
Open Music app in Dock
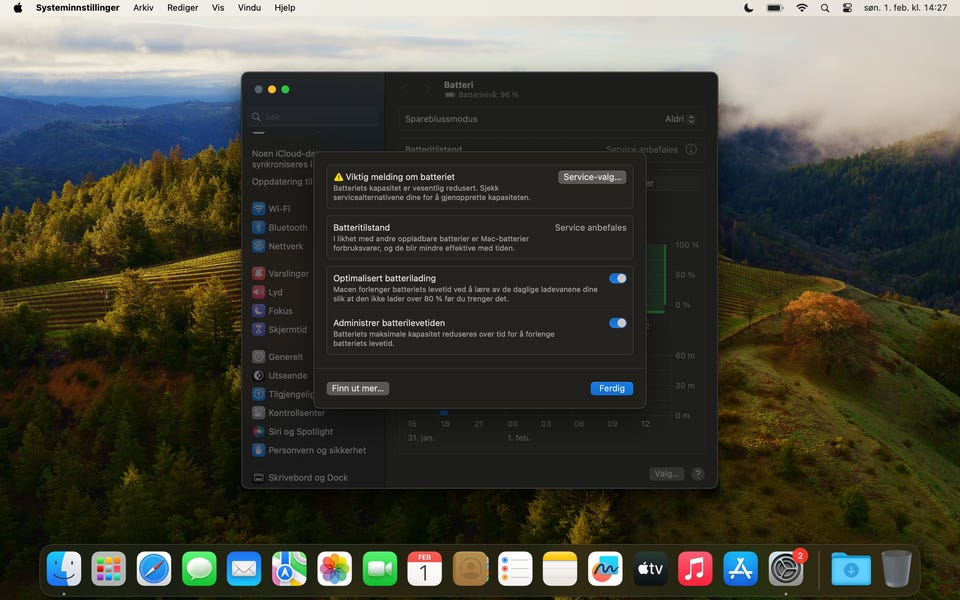695,569
